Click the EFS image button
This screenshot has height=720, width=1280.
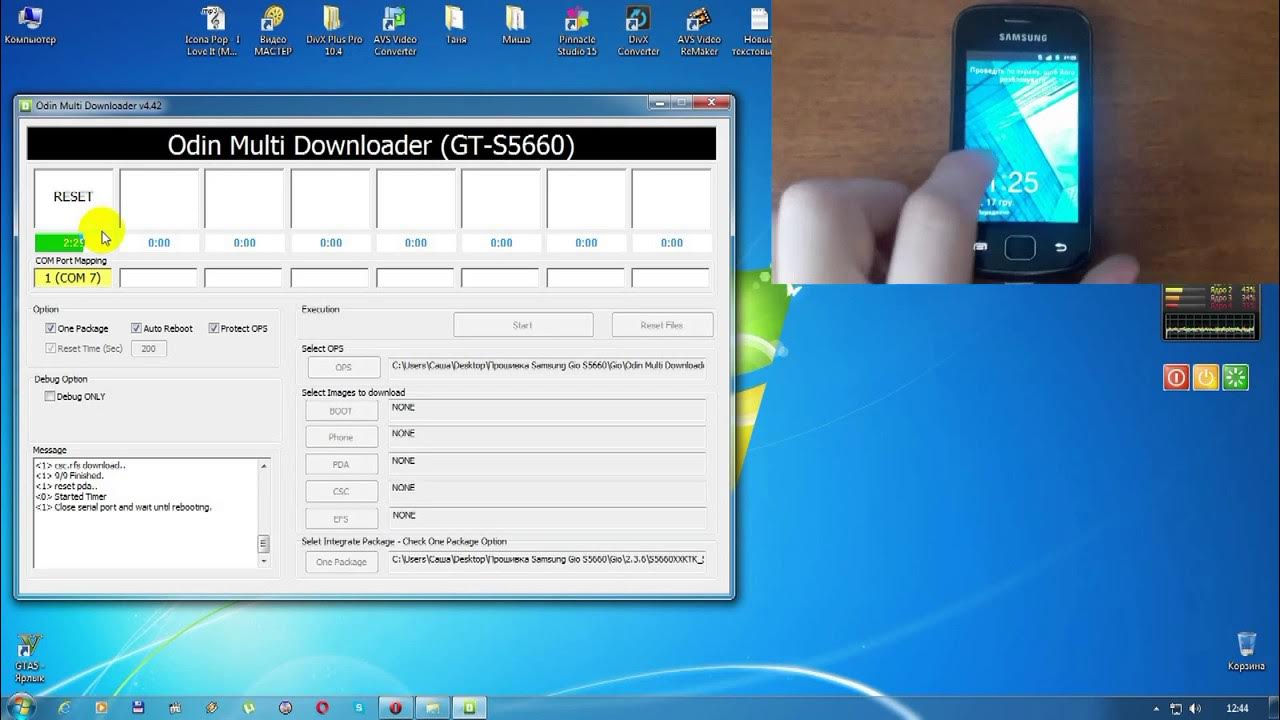[341, 518]
